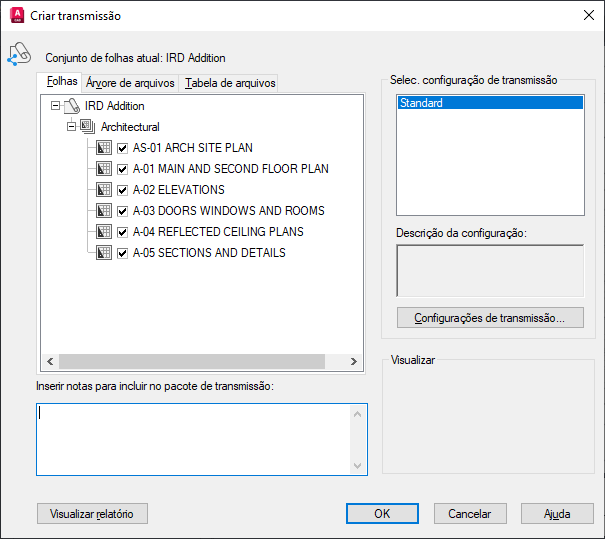Switch to the Árvore de arquivos tab
Image resolution: width=605 pixels, height=539 pixels.
130,83
